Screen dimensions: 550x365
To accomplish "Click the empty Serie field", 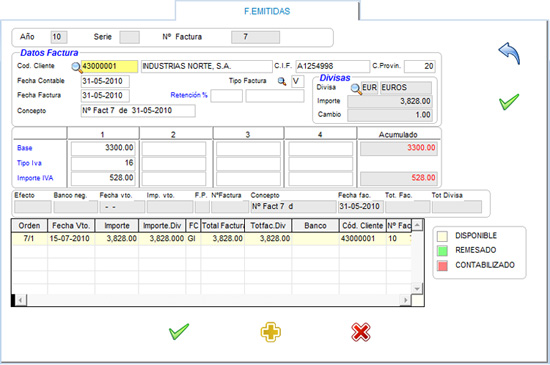I will [129, 37].
